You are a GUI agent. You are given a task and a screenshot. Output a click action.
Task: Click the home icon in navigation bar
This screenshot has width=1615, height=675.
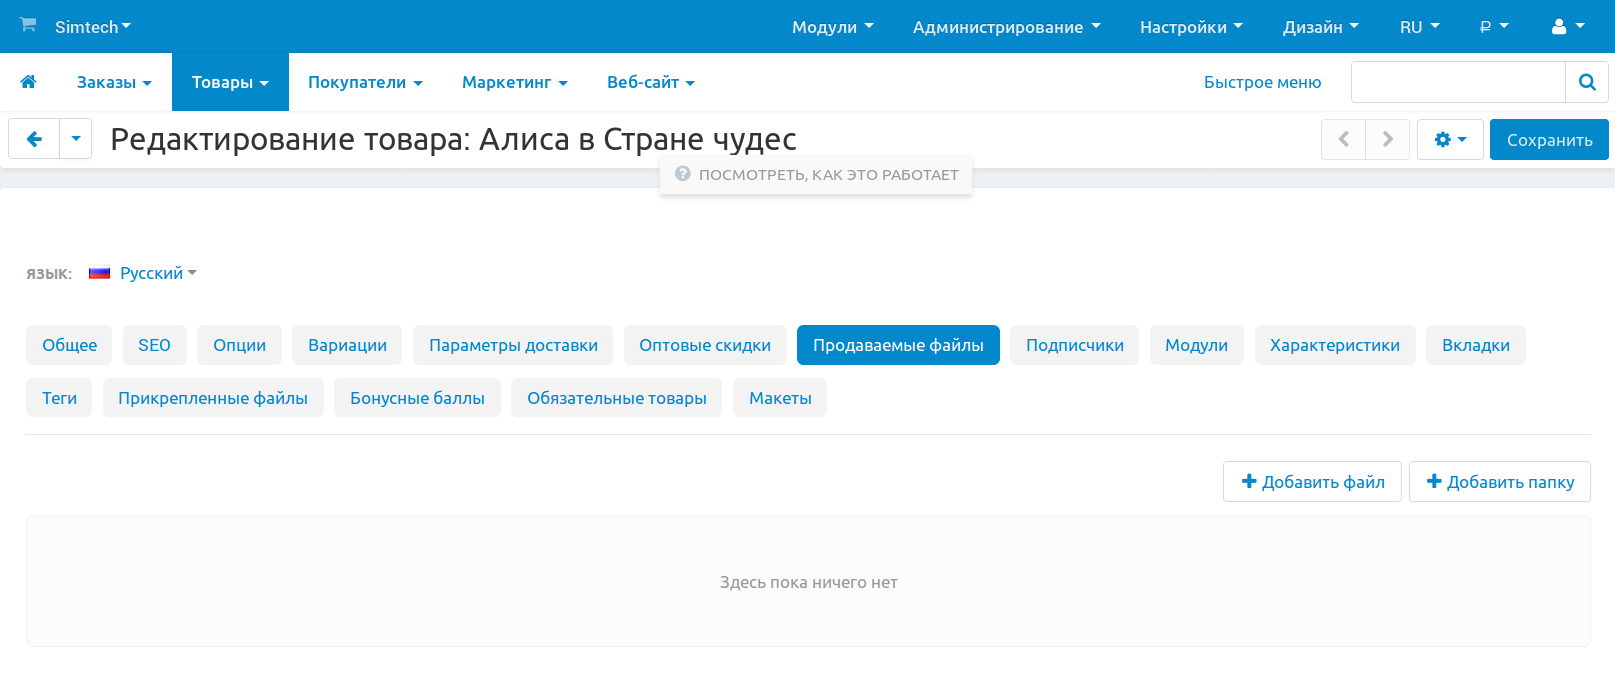point(28,82)
